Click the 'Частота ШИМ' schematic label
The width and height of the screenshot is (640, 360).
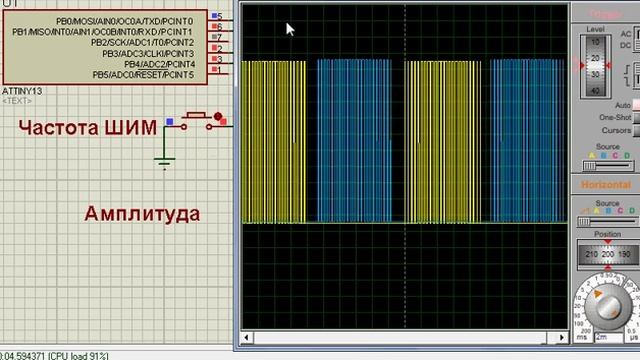point(88,127)
